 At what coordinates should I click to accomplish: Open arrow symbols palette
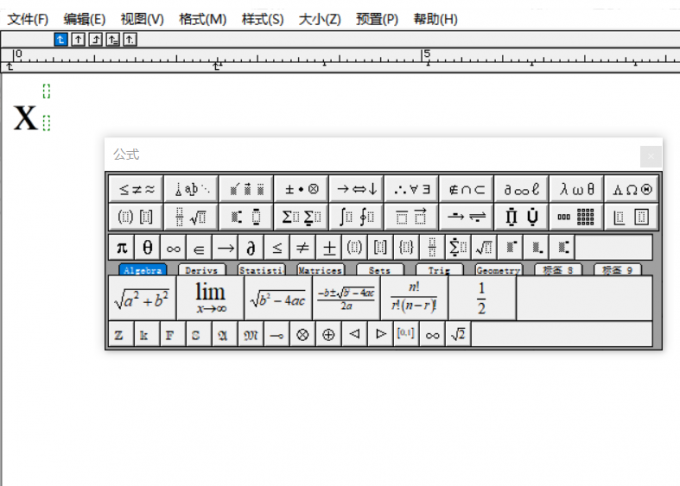356,189
